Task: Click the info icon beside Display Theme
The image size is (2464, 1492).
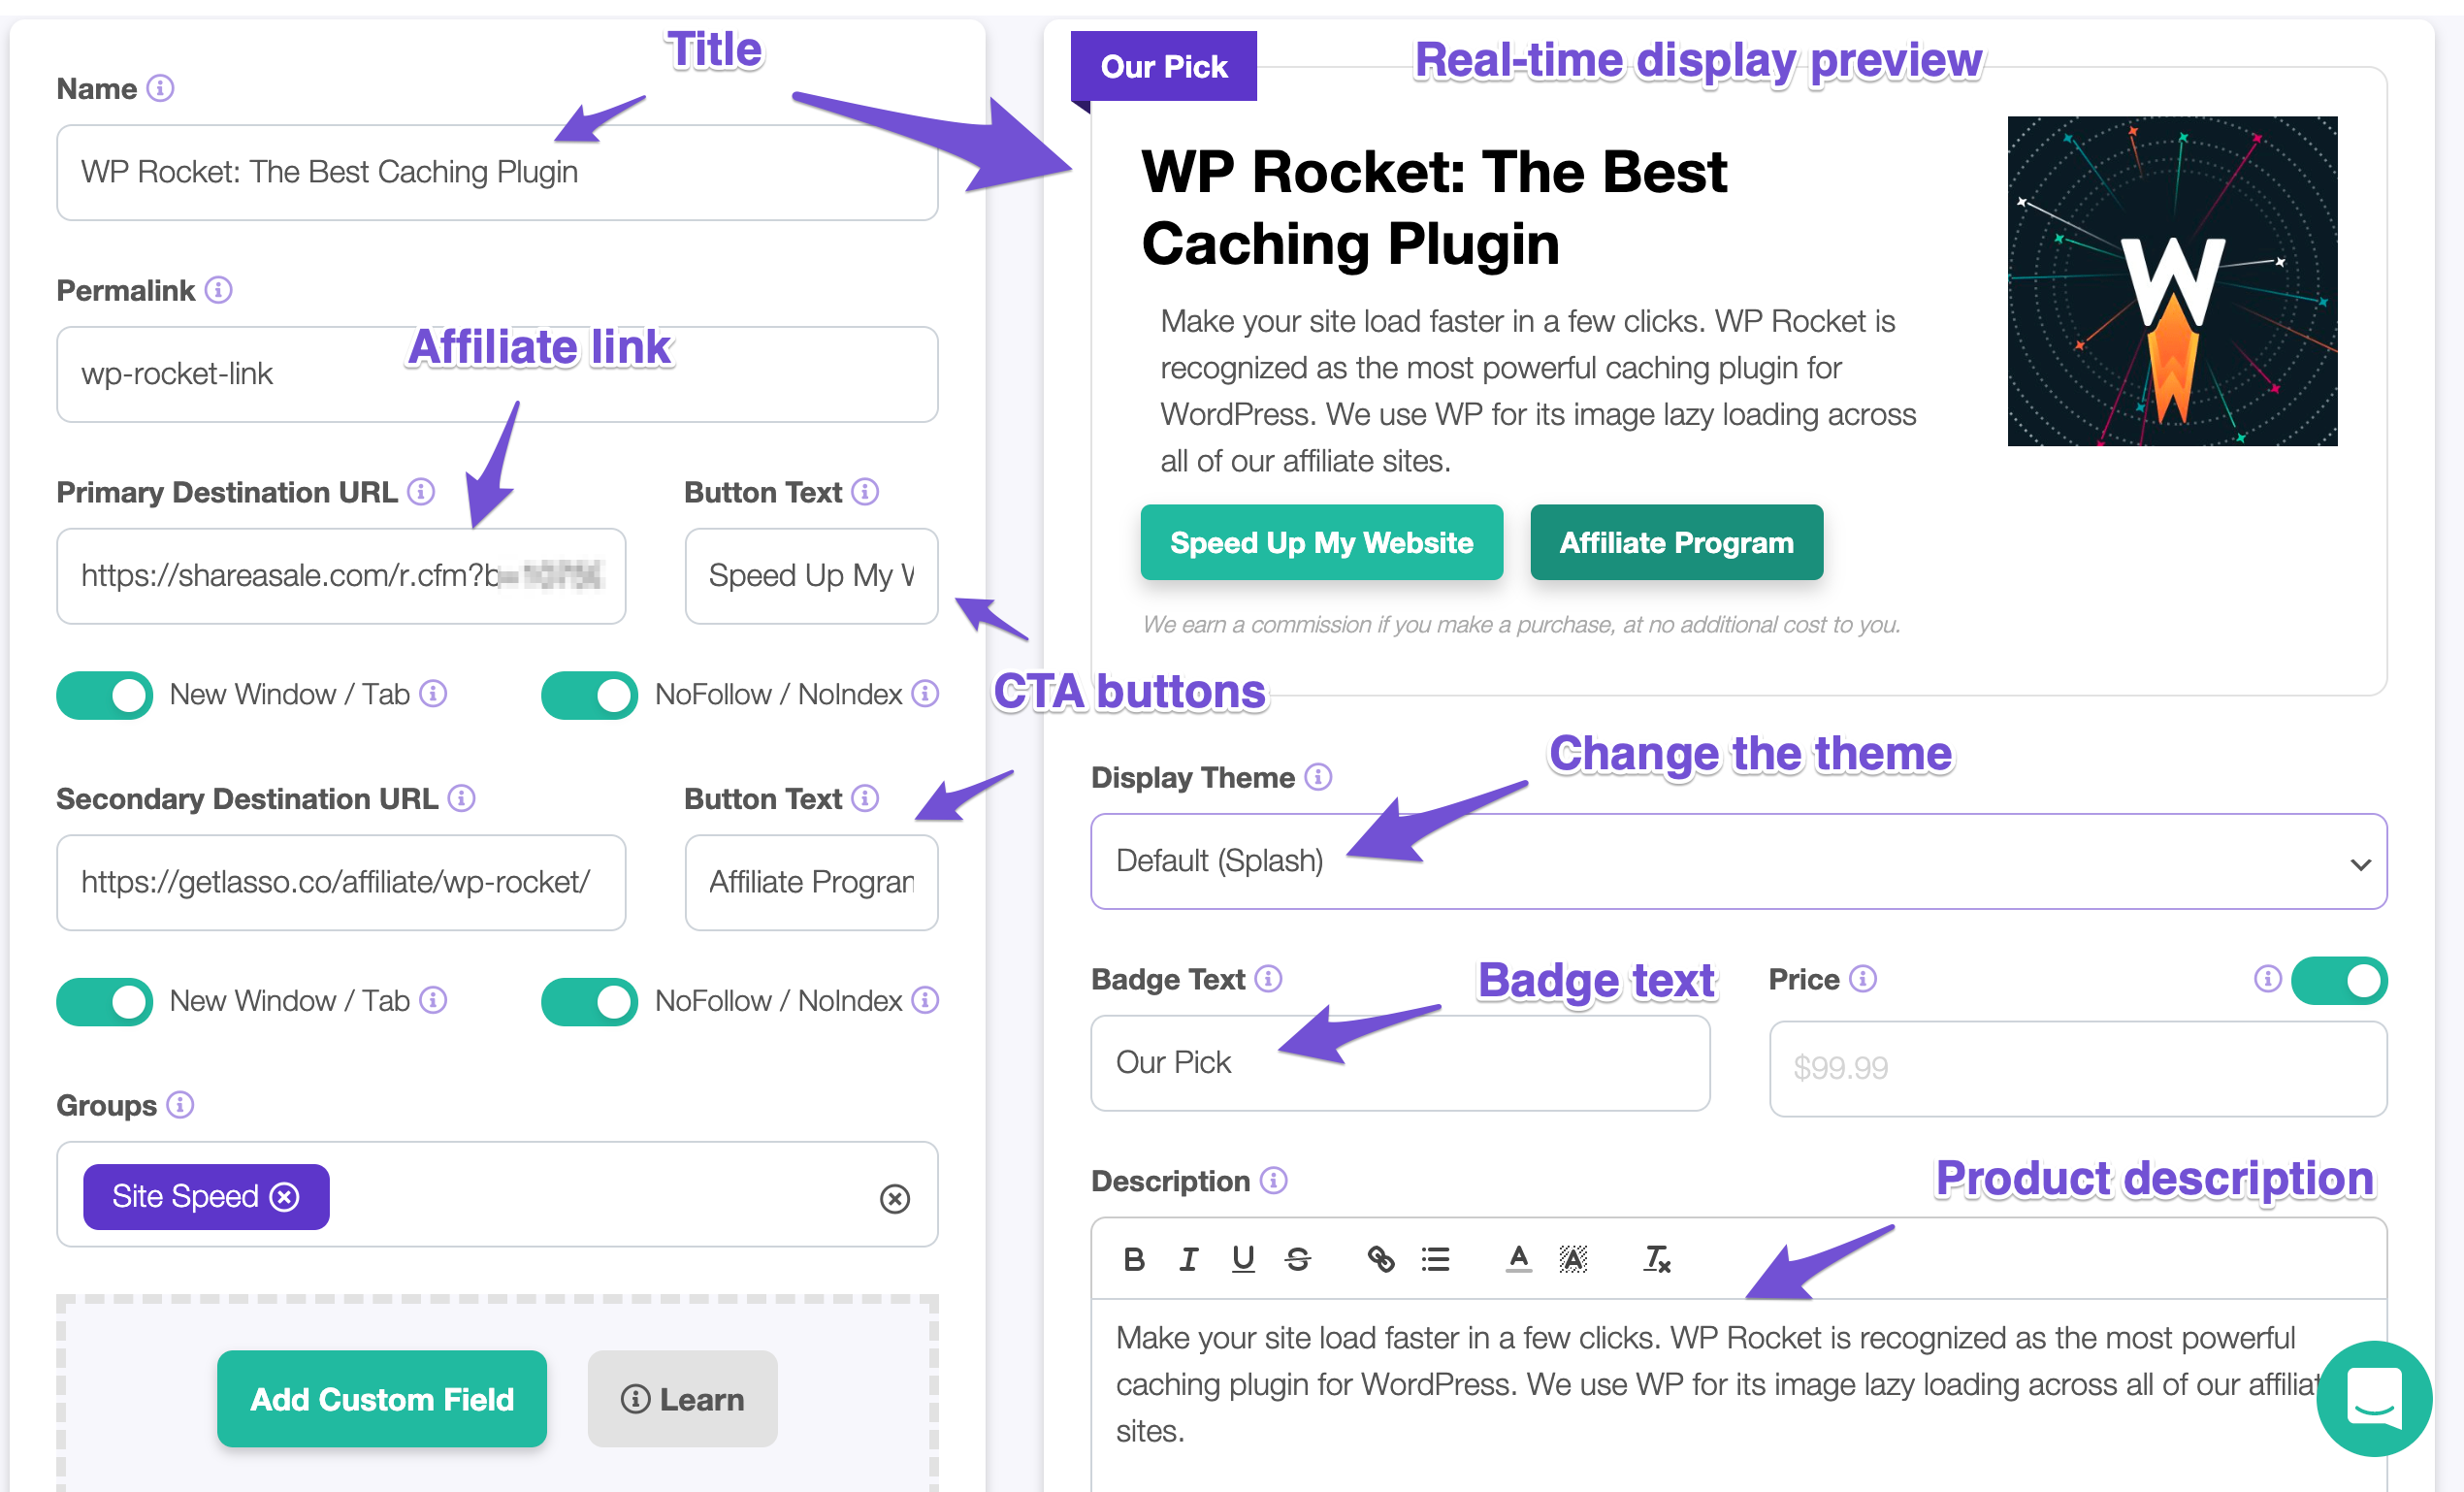Action: click(x=1319, y=777)
